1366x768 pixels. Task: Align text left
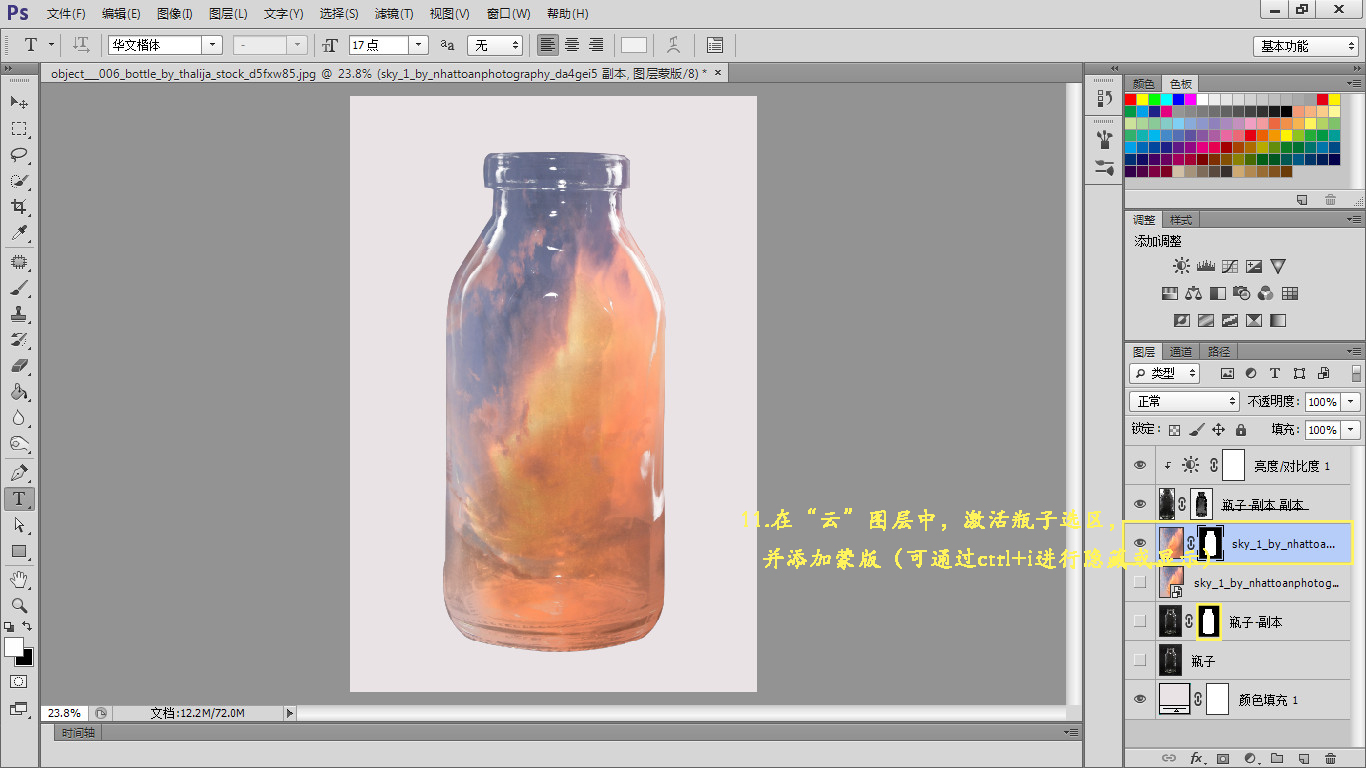pos(548,45)
